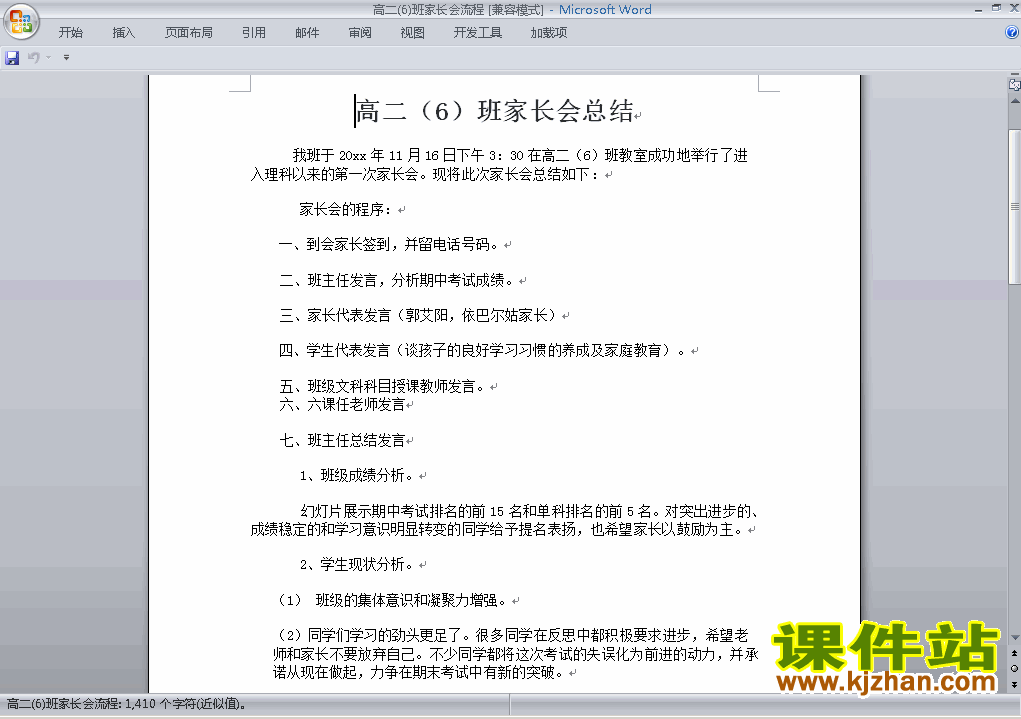
Task: Open the 页面布局 ribbon tab
Action: (189, 33)
